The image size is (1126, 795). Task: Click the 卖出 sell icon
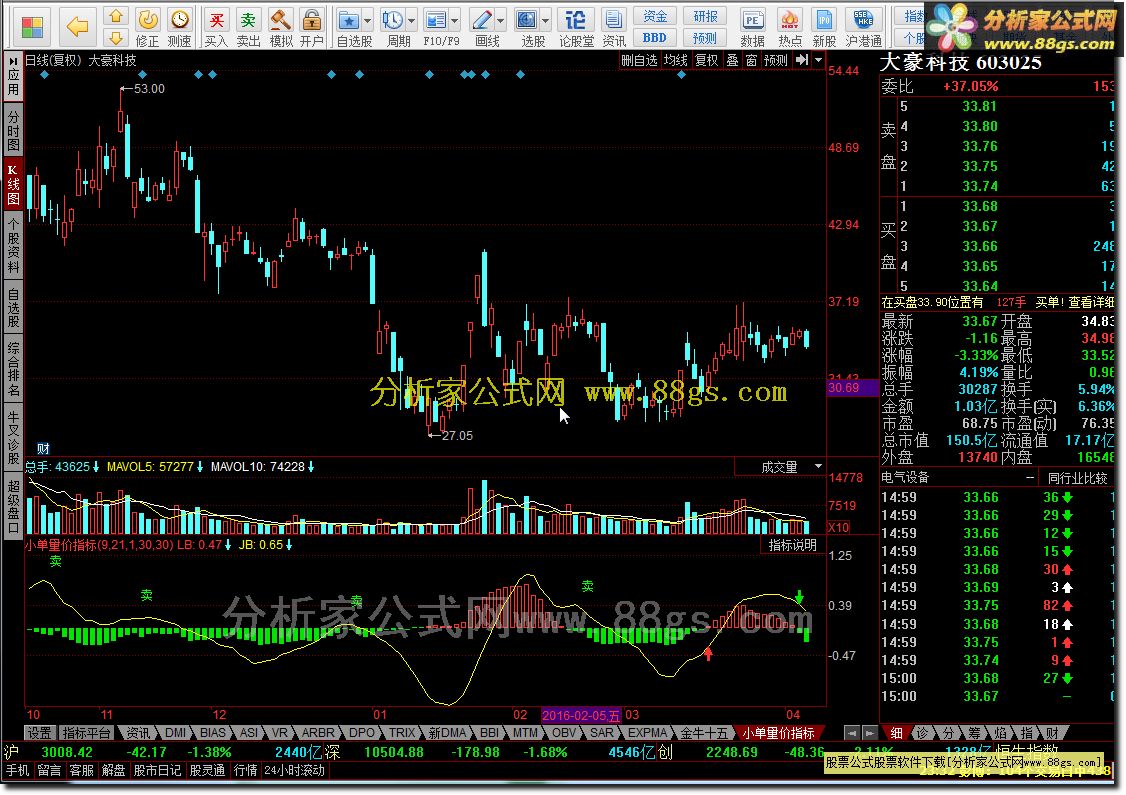point(248,27)
